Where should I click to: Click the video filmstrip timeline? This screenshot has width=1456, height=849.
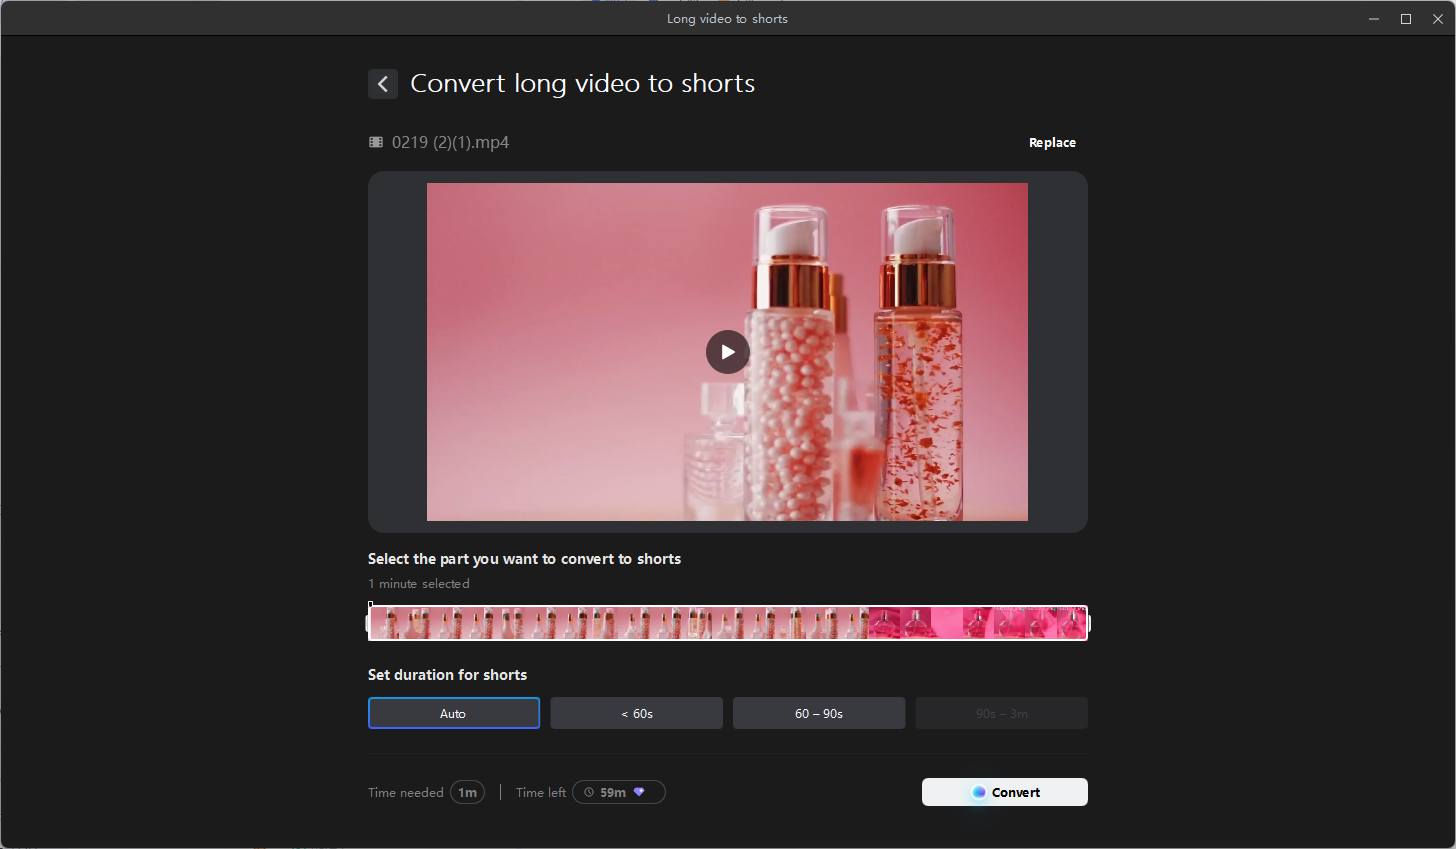(727, 622)
